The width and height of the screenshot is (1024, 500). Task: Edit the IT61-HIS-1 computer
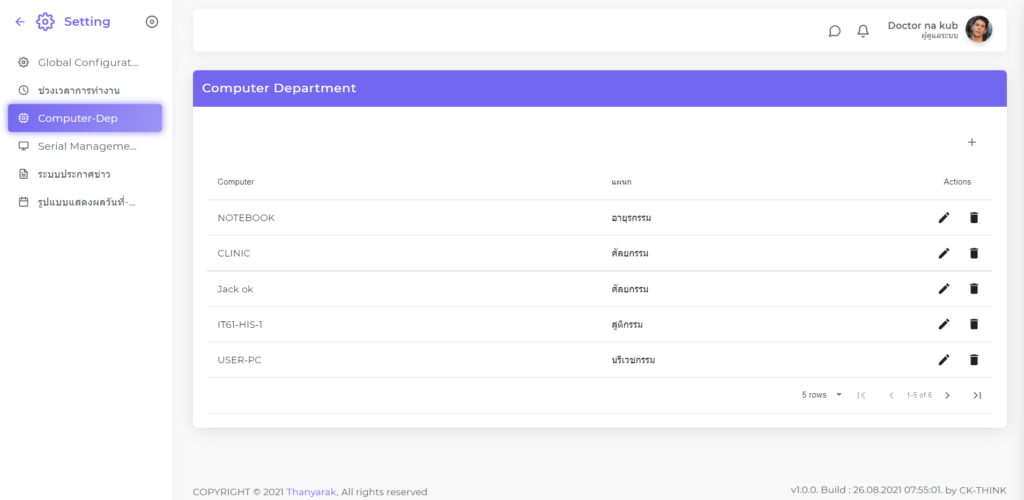pos(944,325)
